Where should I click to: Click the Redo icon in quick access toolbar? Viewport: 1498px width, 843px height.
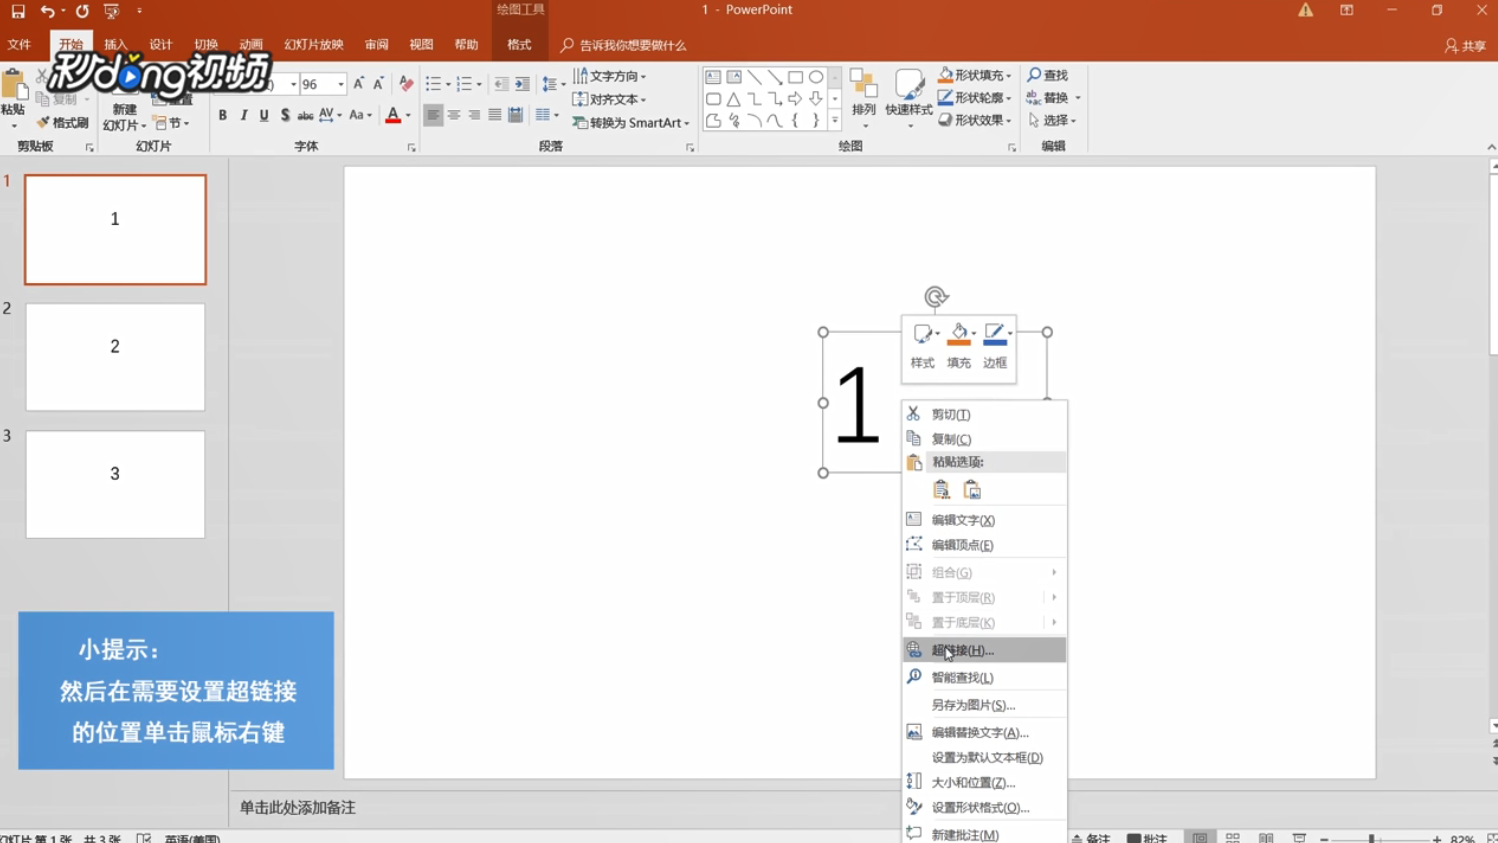coord(82,11)
